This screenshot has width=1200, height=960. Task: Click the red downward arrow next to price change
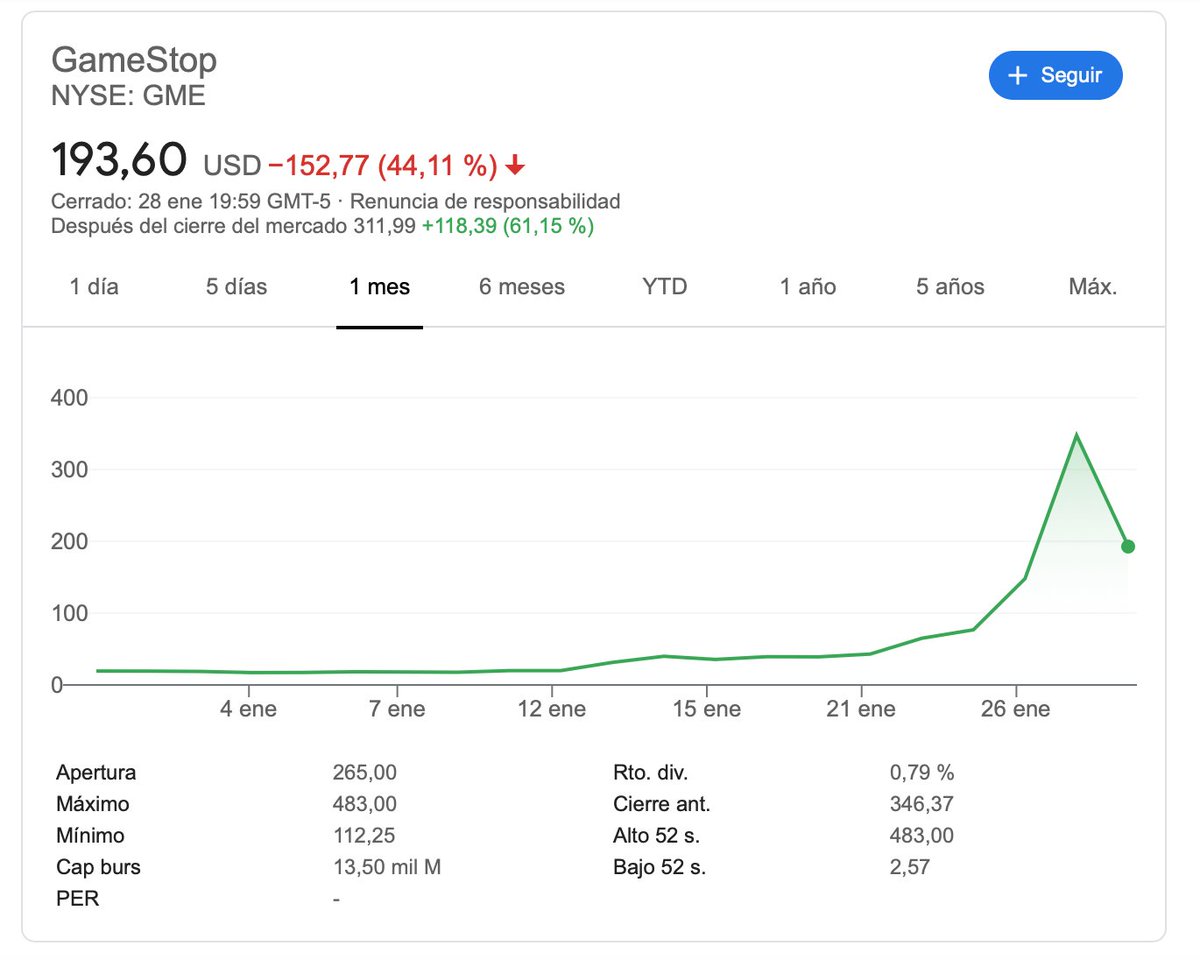coord(513,166)
